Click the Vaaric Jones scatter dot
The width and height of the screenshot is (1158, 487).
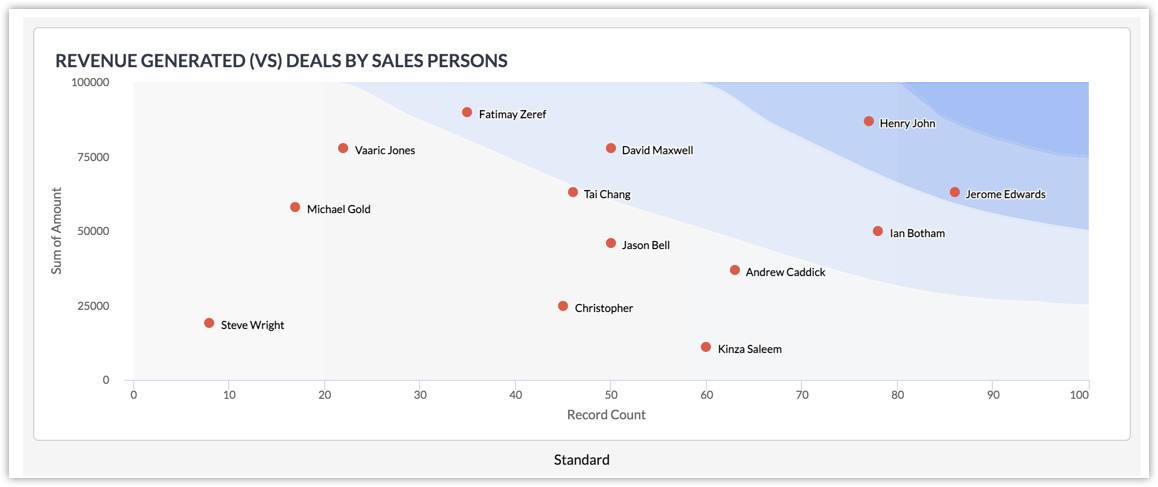343,149
